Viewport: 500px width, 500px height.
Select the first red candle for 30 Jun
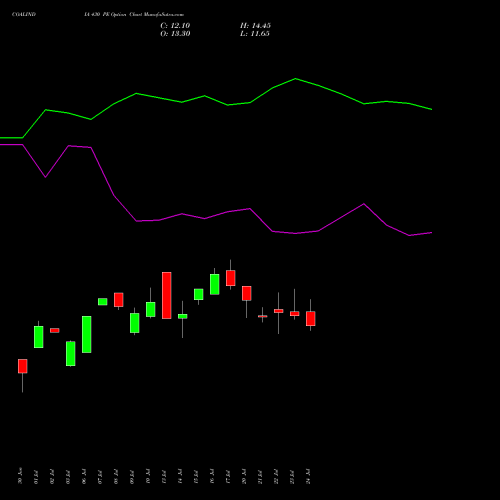tap(23, 366)
